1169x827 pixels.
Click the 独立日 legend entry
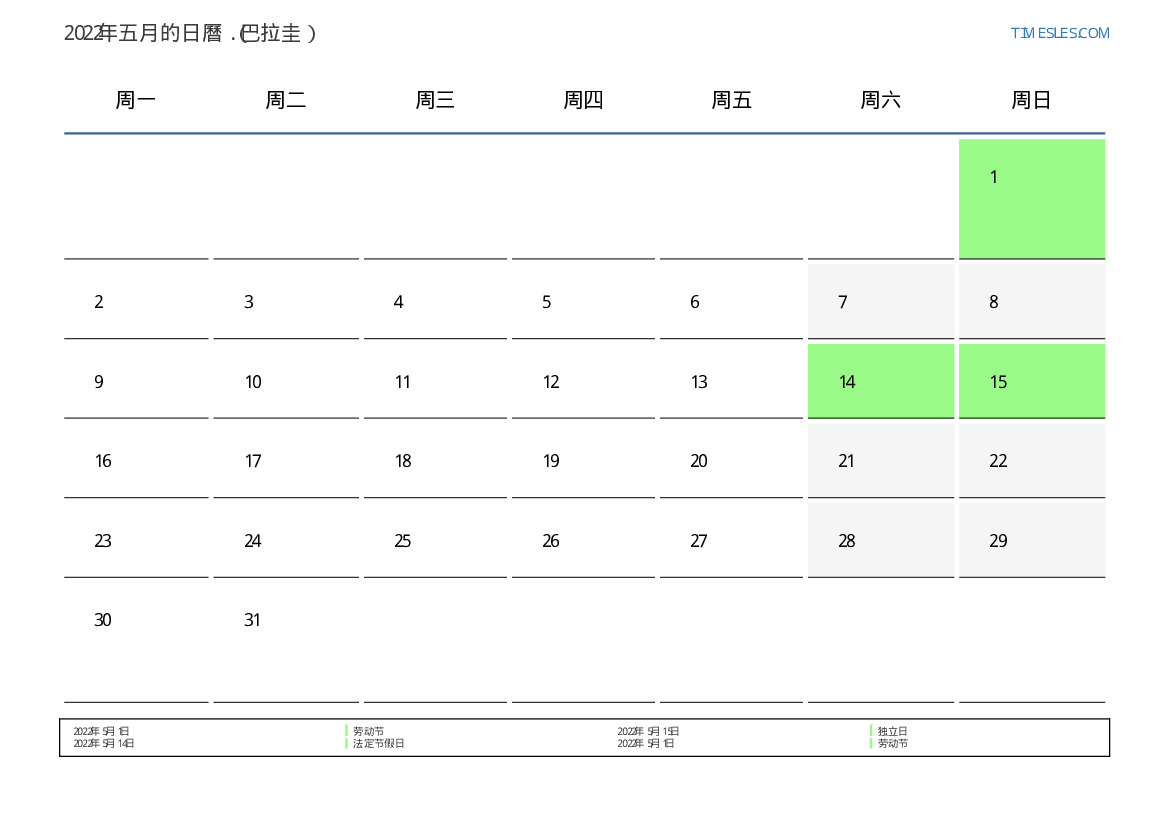(x=892, y=731)
